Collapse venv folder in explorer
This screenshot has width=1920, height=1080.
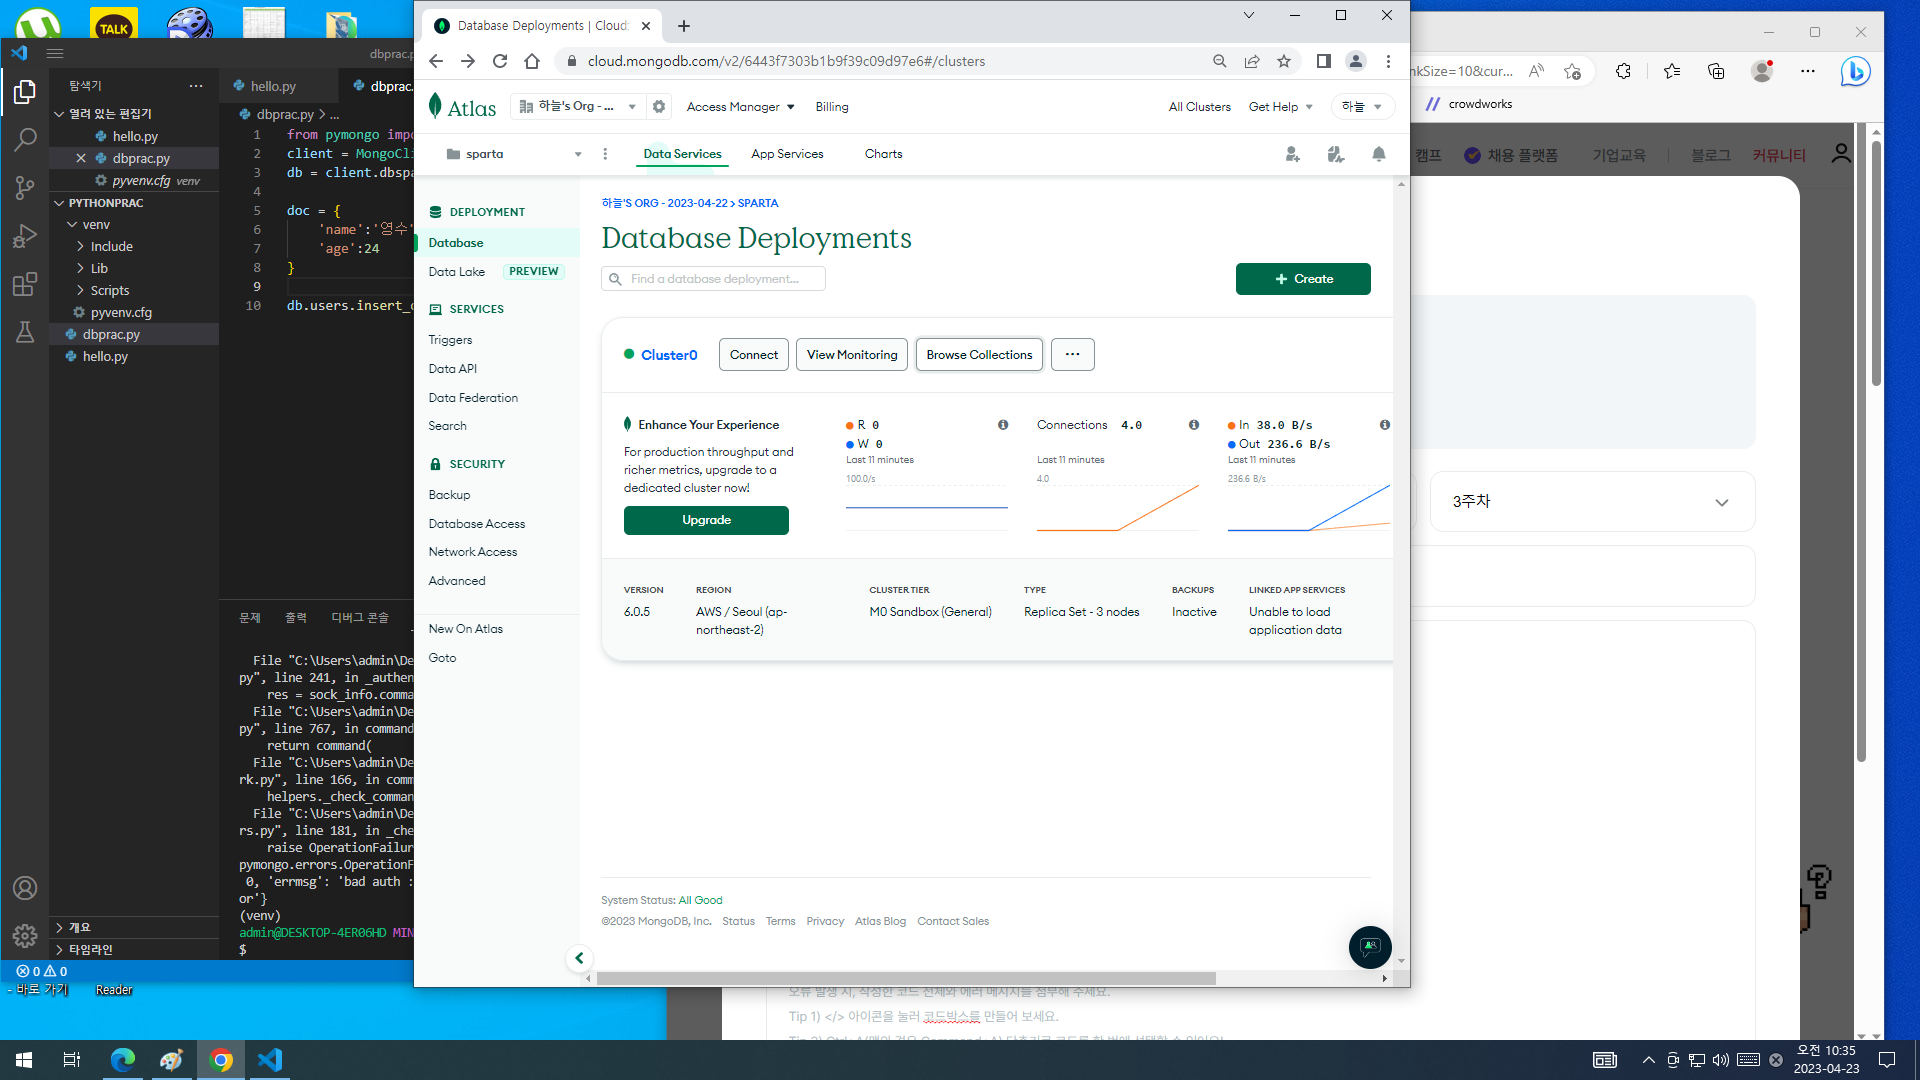pos(134,225)
